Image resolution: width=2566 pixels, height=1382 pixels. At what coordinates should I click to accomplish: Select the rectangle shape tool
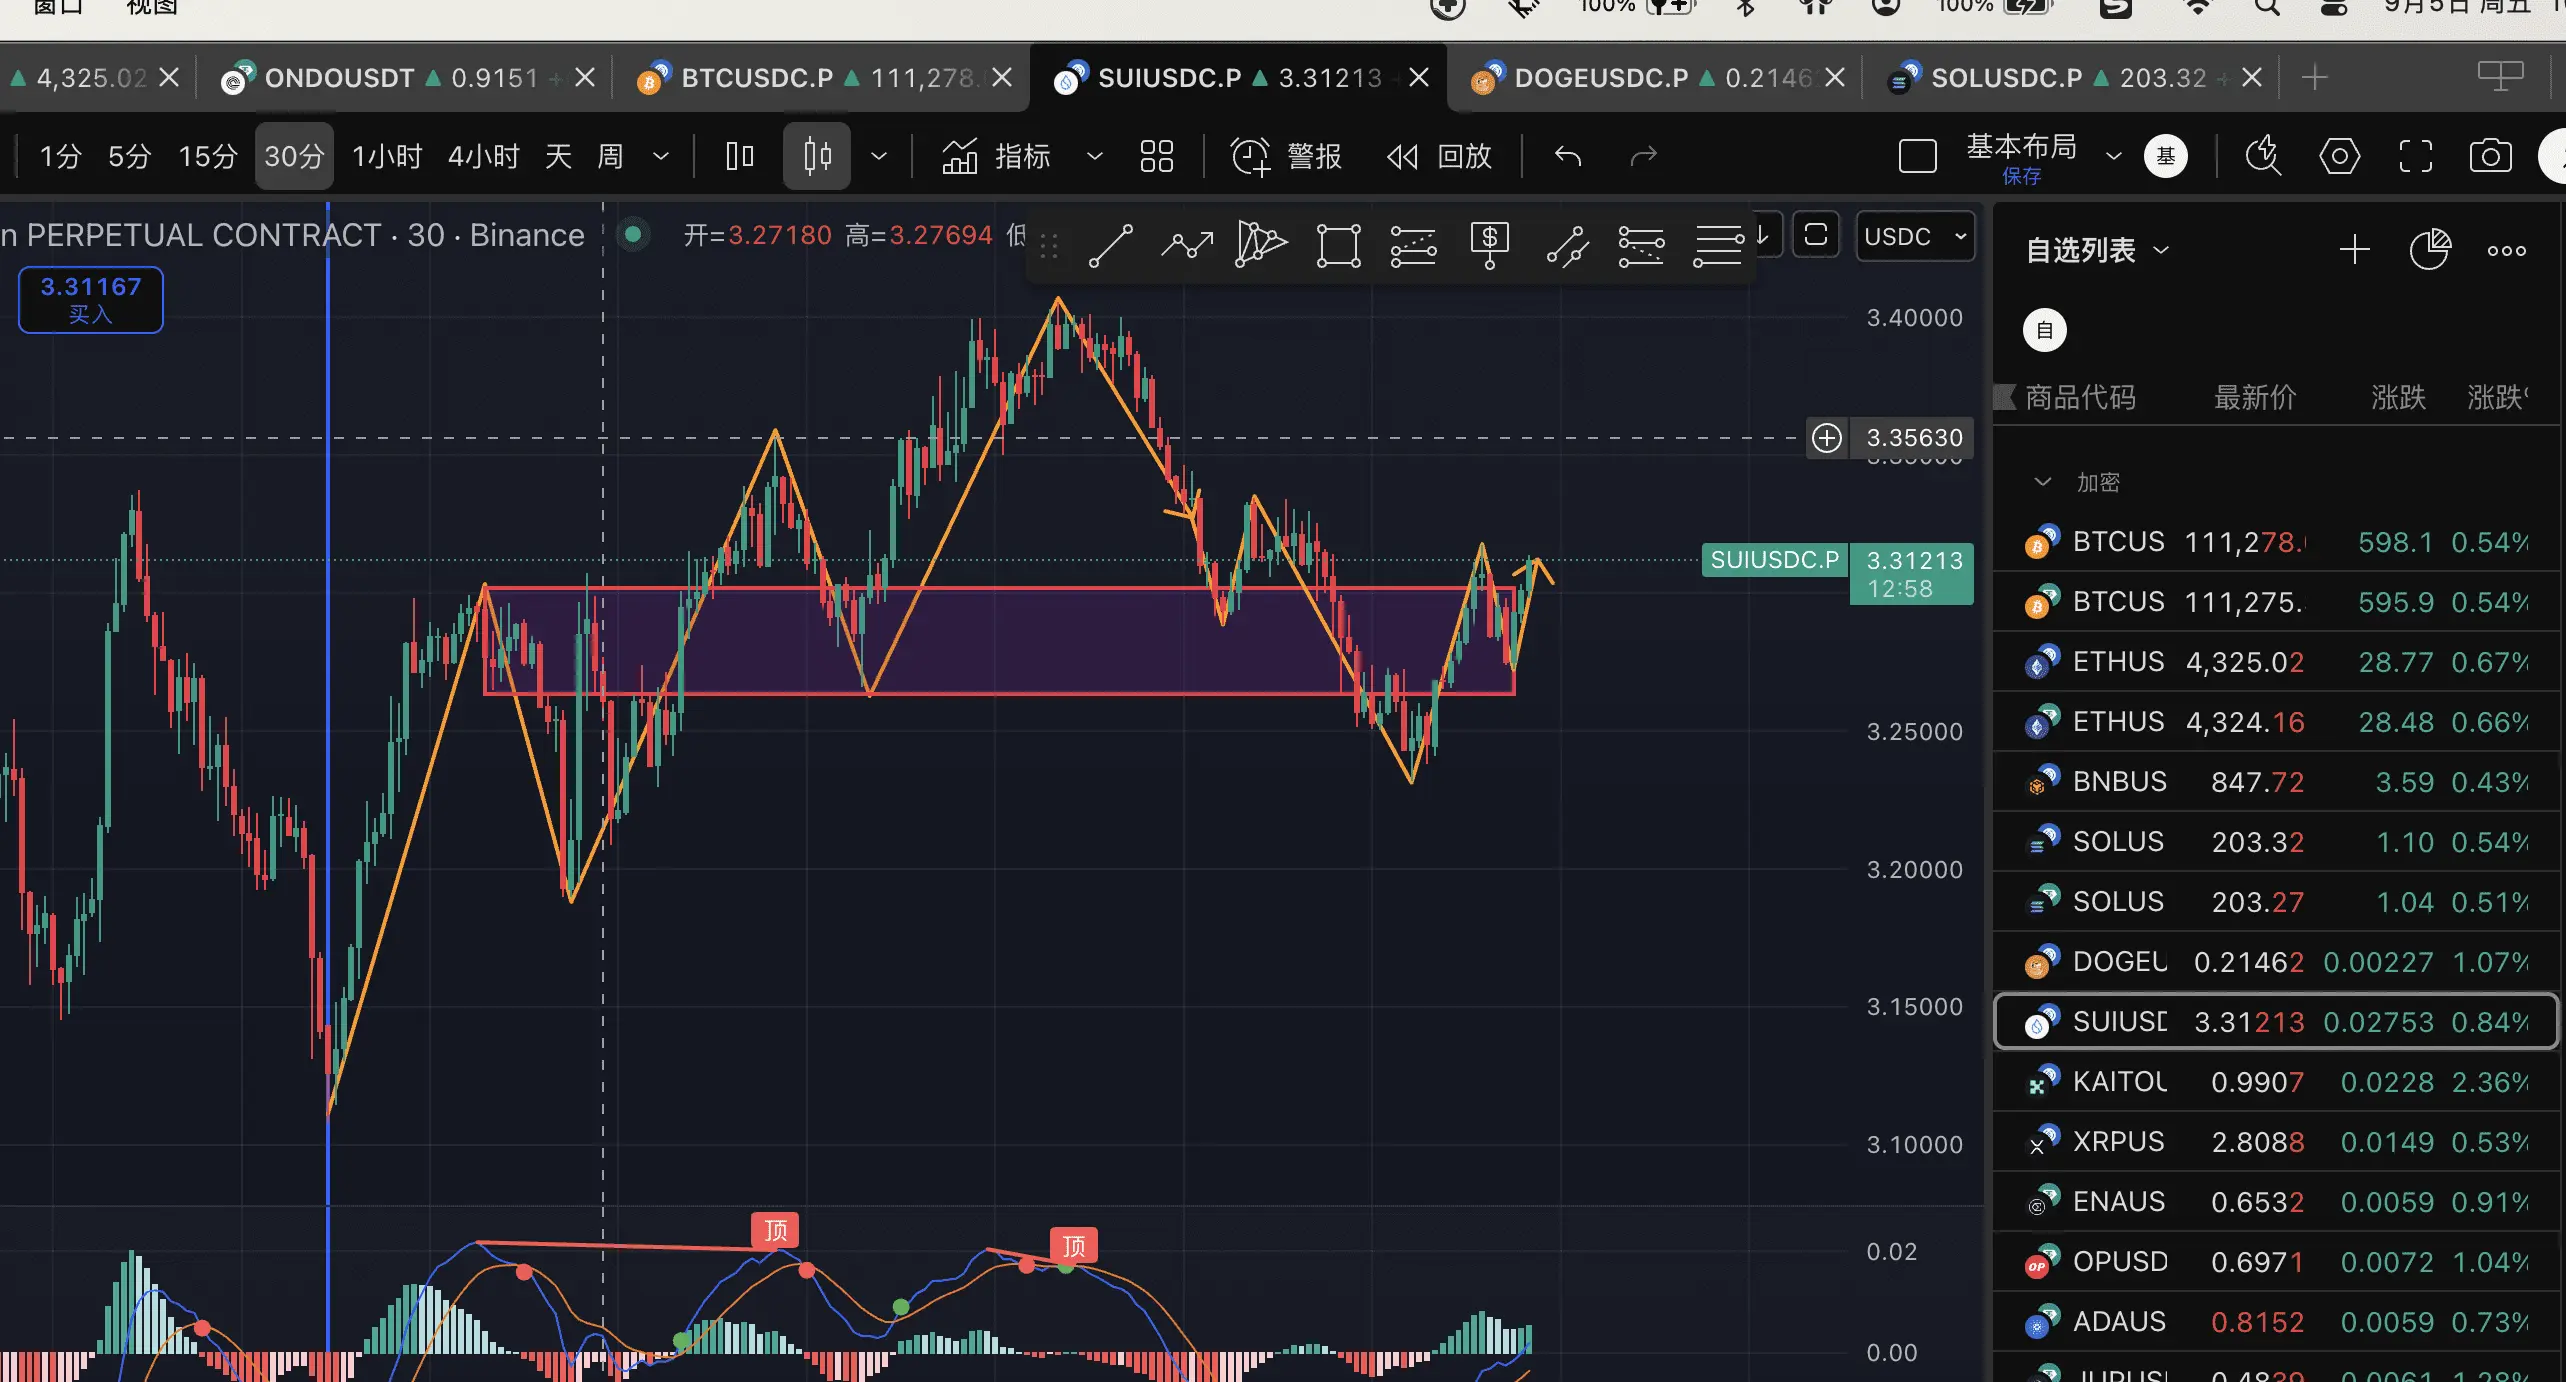tap(1338, 245)
